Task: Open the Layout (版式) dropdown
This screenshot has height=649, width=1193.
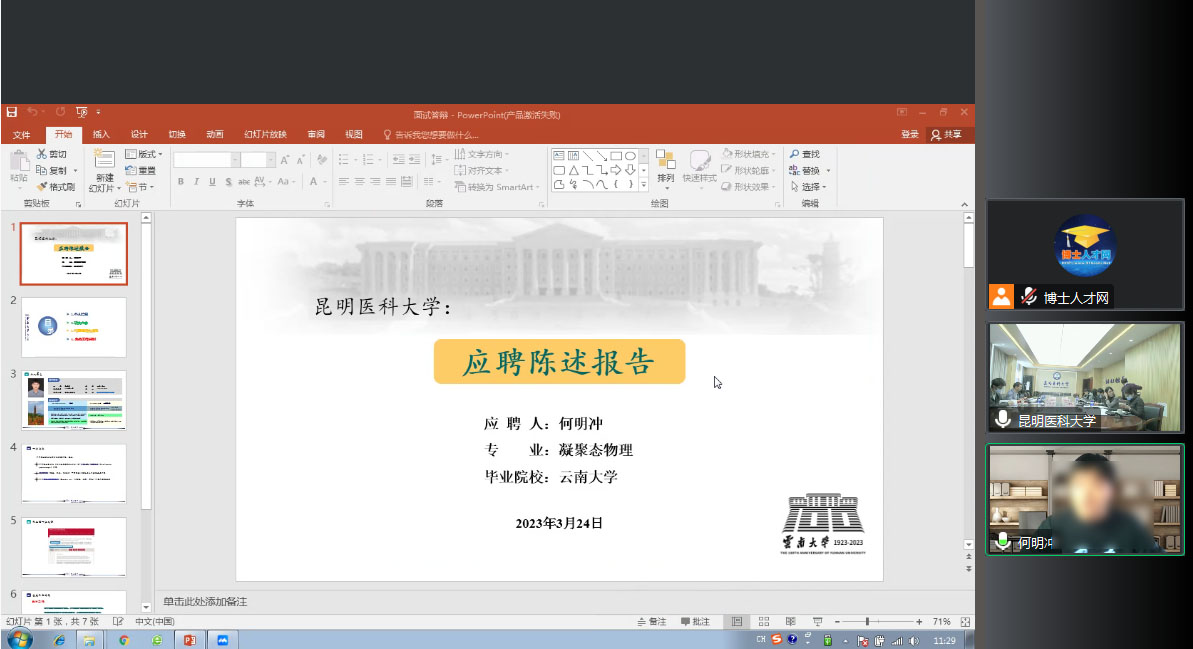Action: [x=144, y=154]
